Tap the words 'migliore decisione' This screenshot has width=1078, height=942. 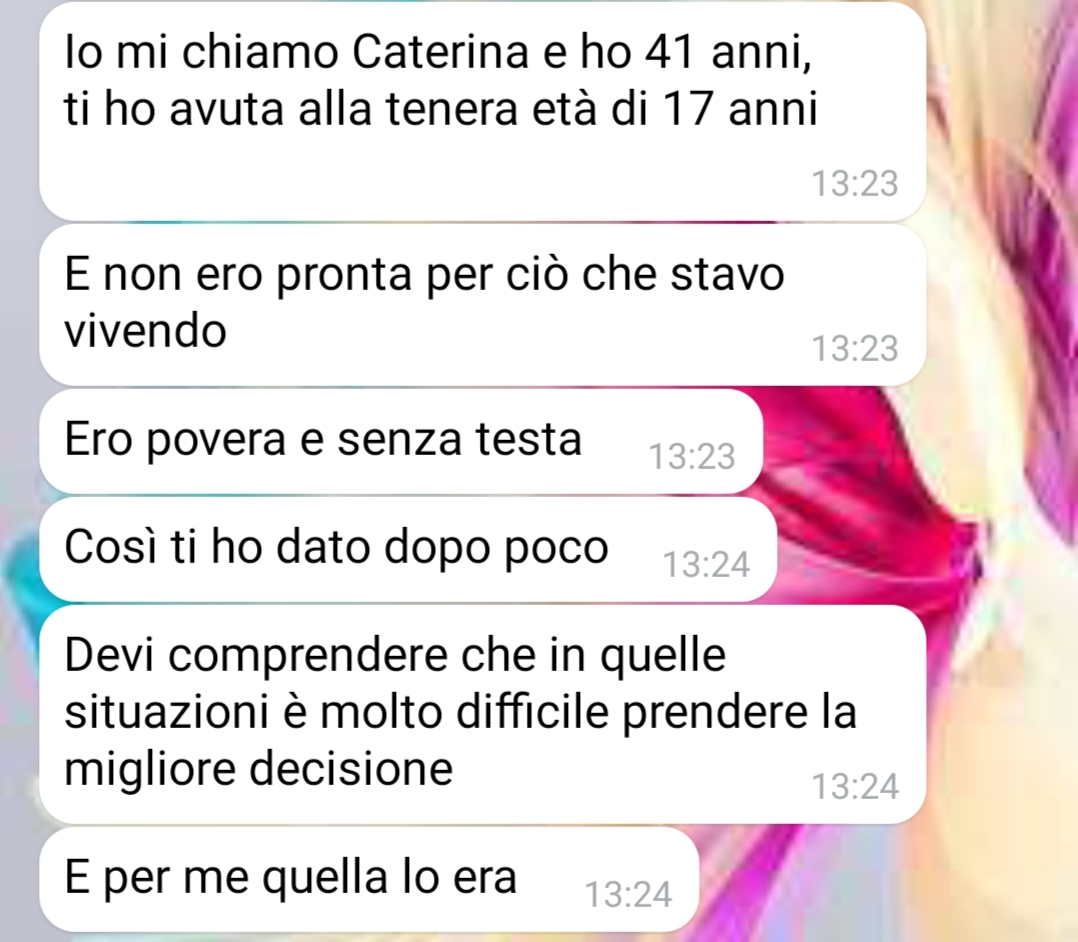[x=258, y=768]
